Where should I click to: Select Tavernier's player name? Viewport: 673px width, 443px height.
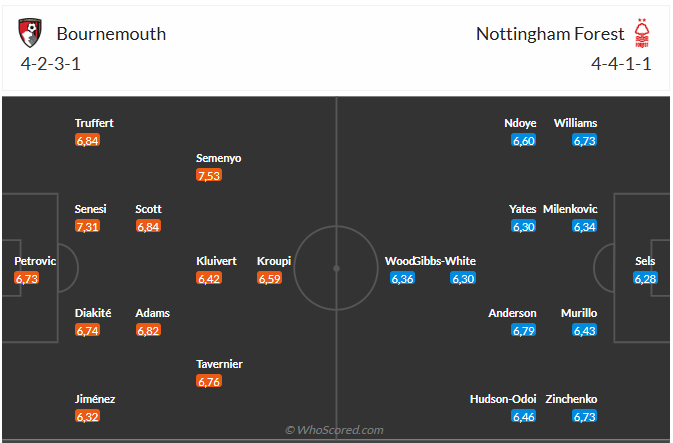point(219,364)
